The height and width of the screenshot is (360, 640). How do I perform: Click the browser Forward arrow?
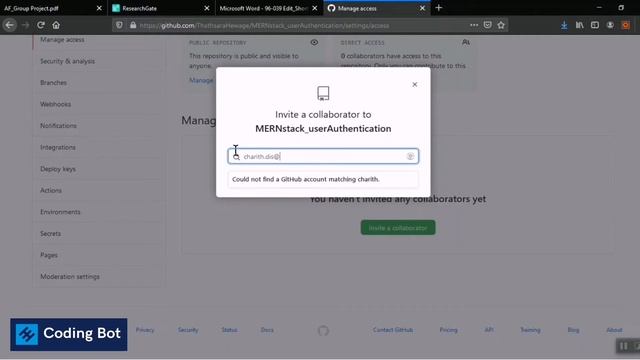(x=25, y=25)
